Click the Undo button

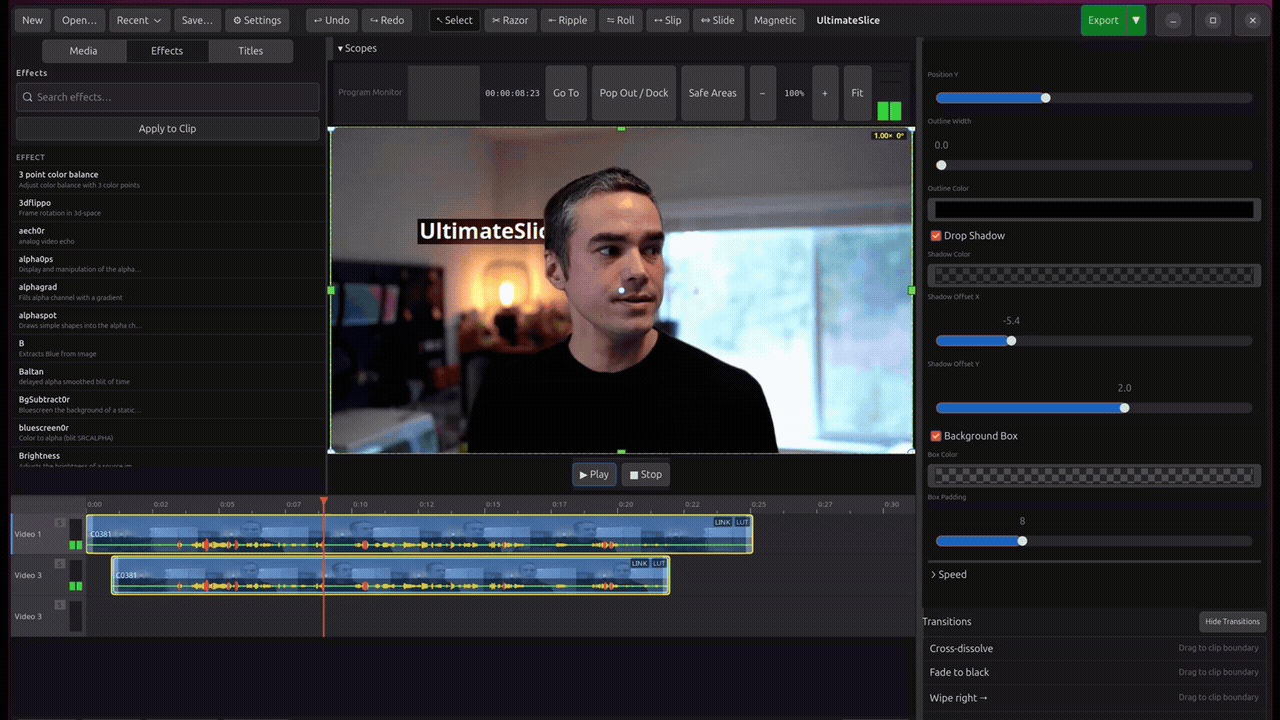pos(331,20)
